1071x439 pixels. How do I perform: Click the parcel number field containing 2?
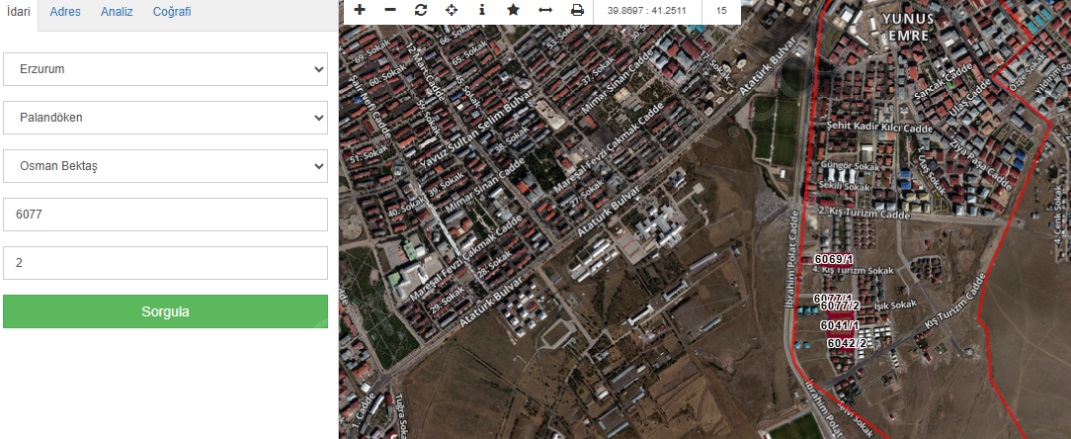pos(166,263)
